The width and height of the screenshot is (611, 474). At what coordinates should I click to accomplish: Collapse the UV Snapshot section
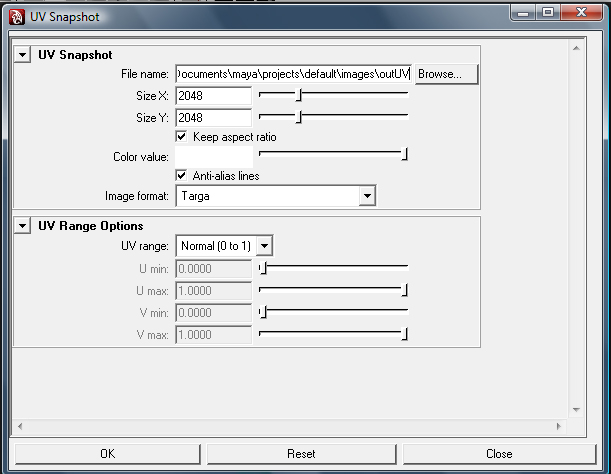[22, 55]
